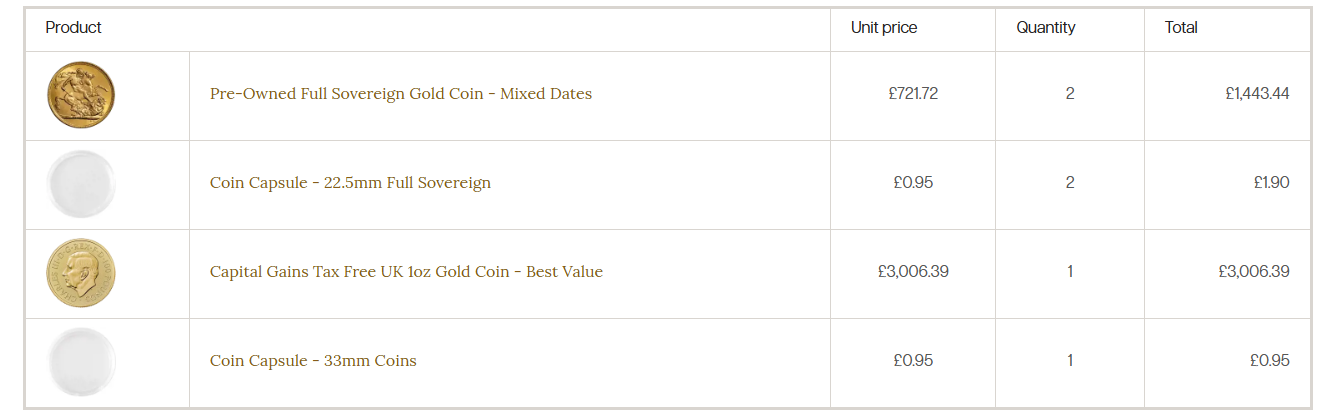Click the Total column header
Image resolution: width=1321 pixels, height=415 pixels.
pos(1181,28)
